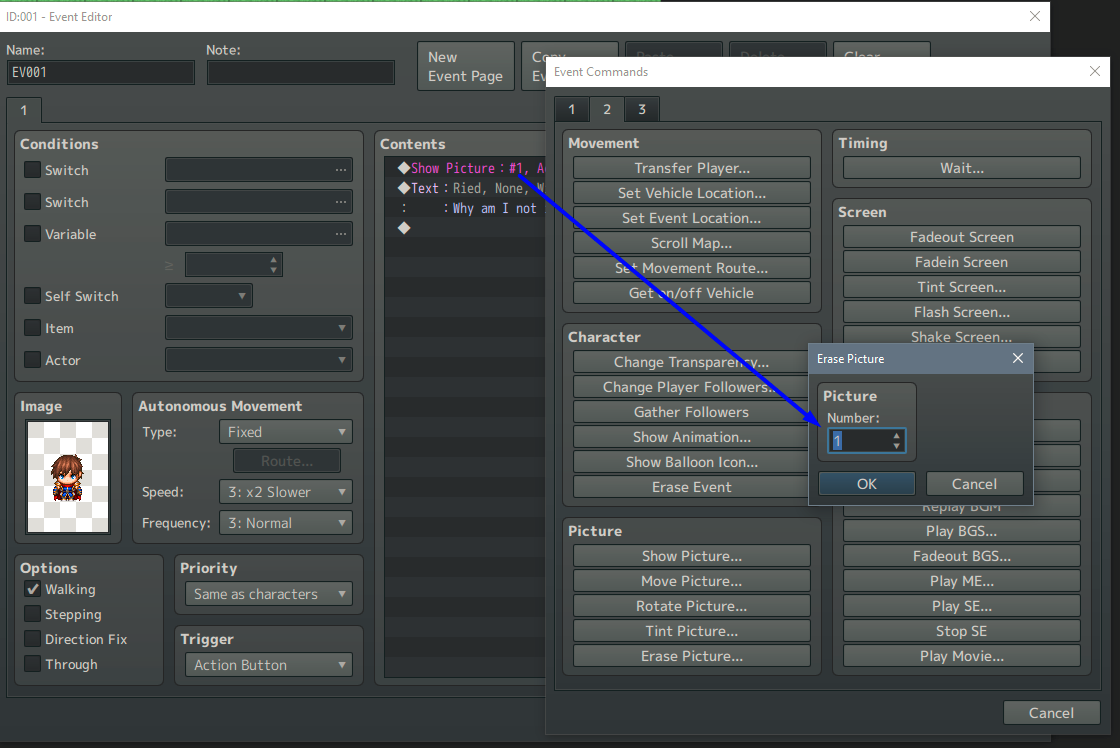The image size is (1120, 748).
Task: Choose the Tint Screen command
Action: [961, 287]
